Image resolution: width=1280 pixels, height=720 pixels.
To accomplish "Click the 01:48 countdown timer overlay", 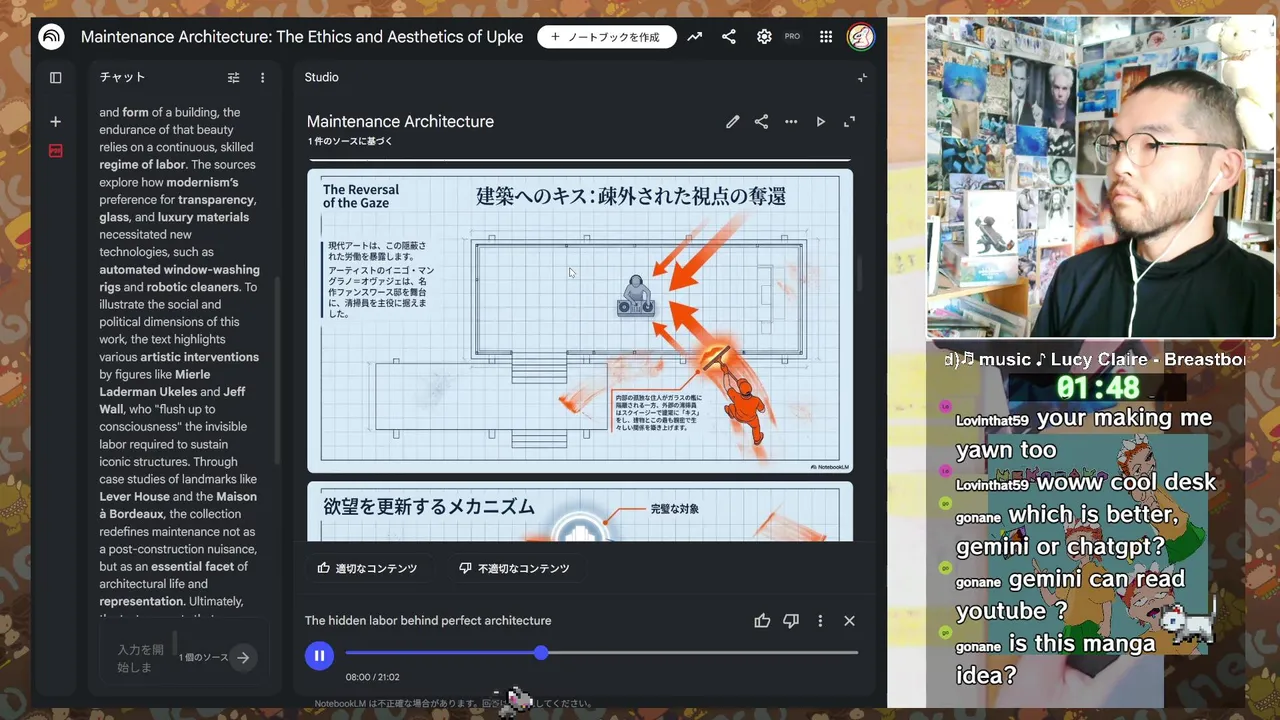I will [1098, 388].
